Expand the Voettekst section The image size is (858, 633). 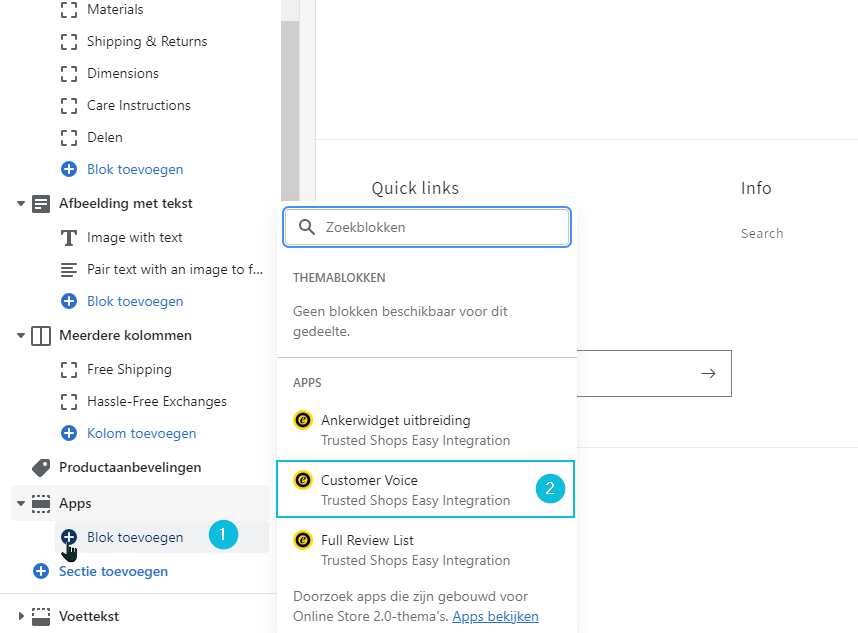tap(21, 616)
